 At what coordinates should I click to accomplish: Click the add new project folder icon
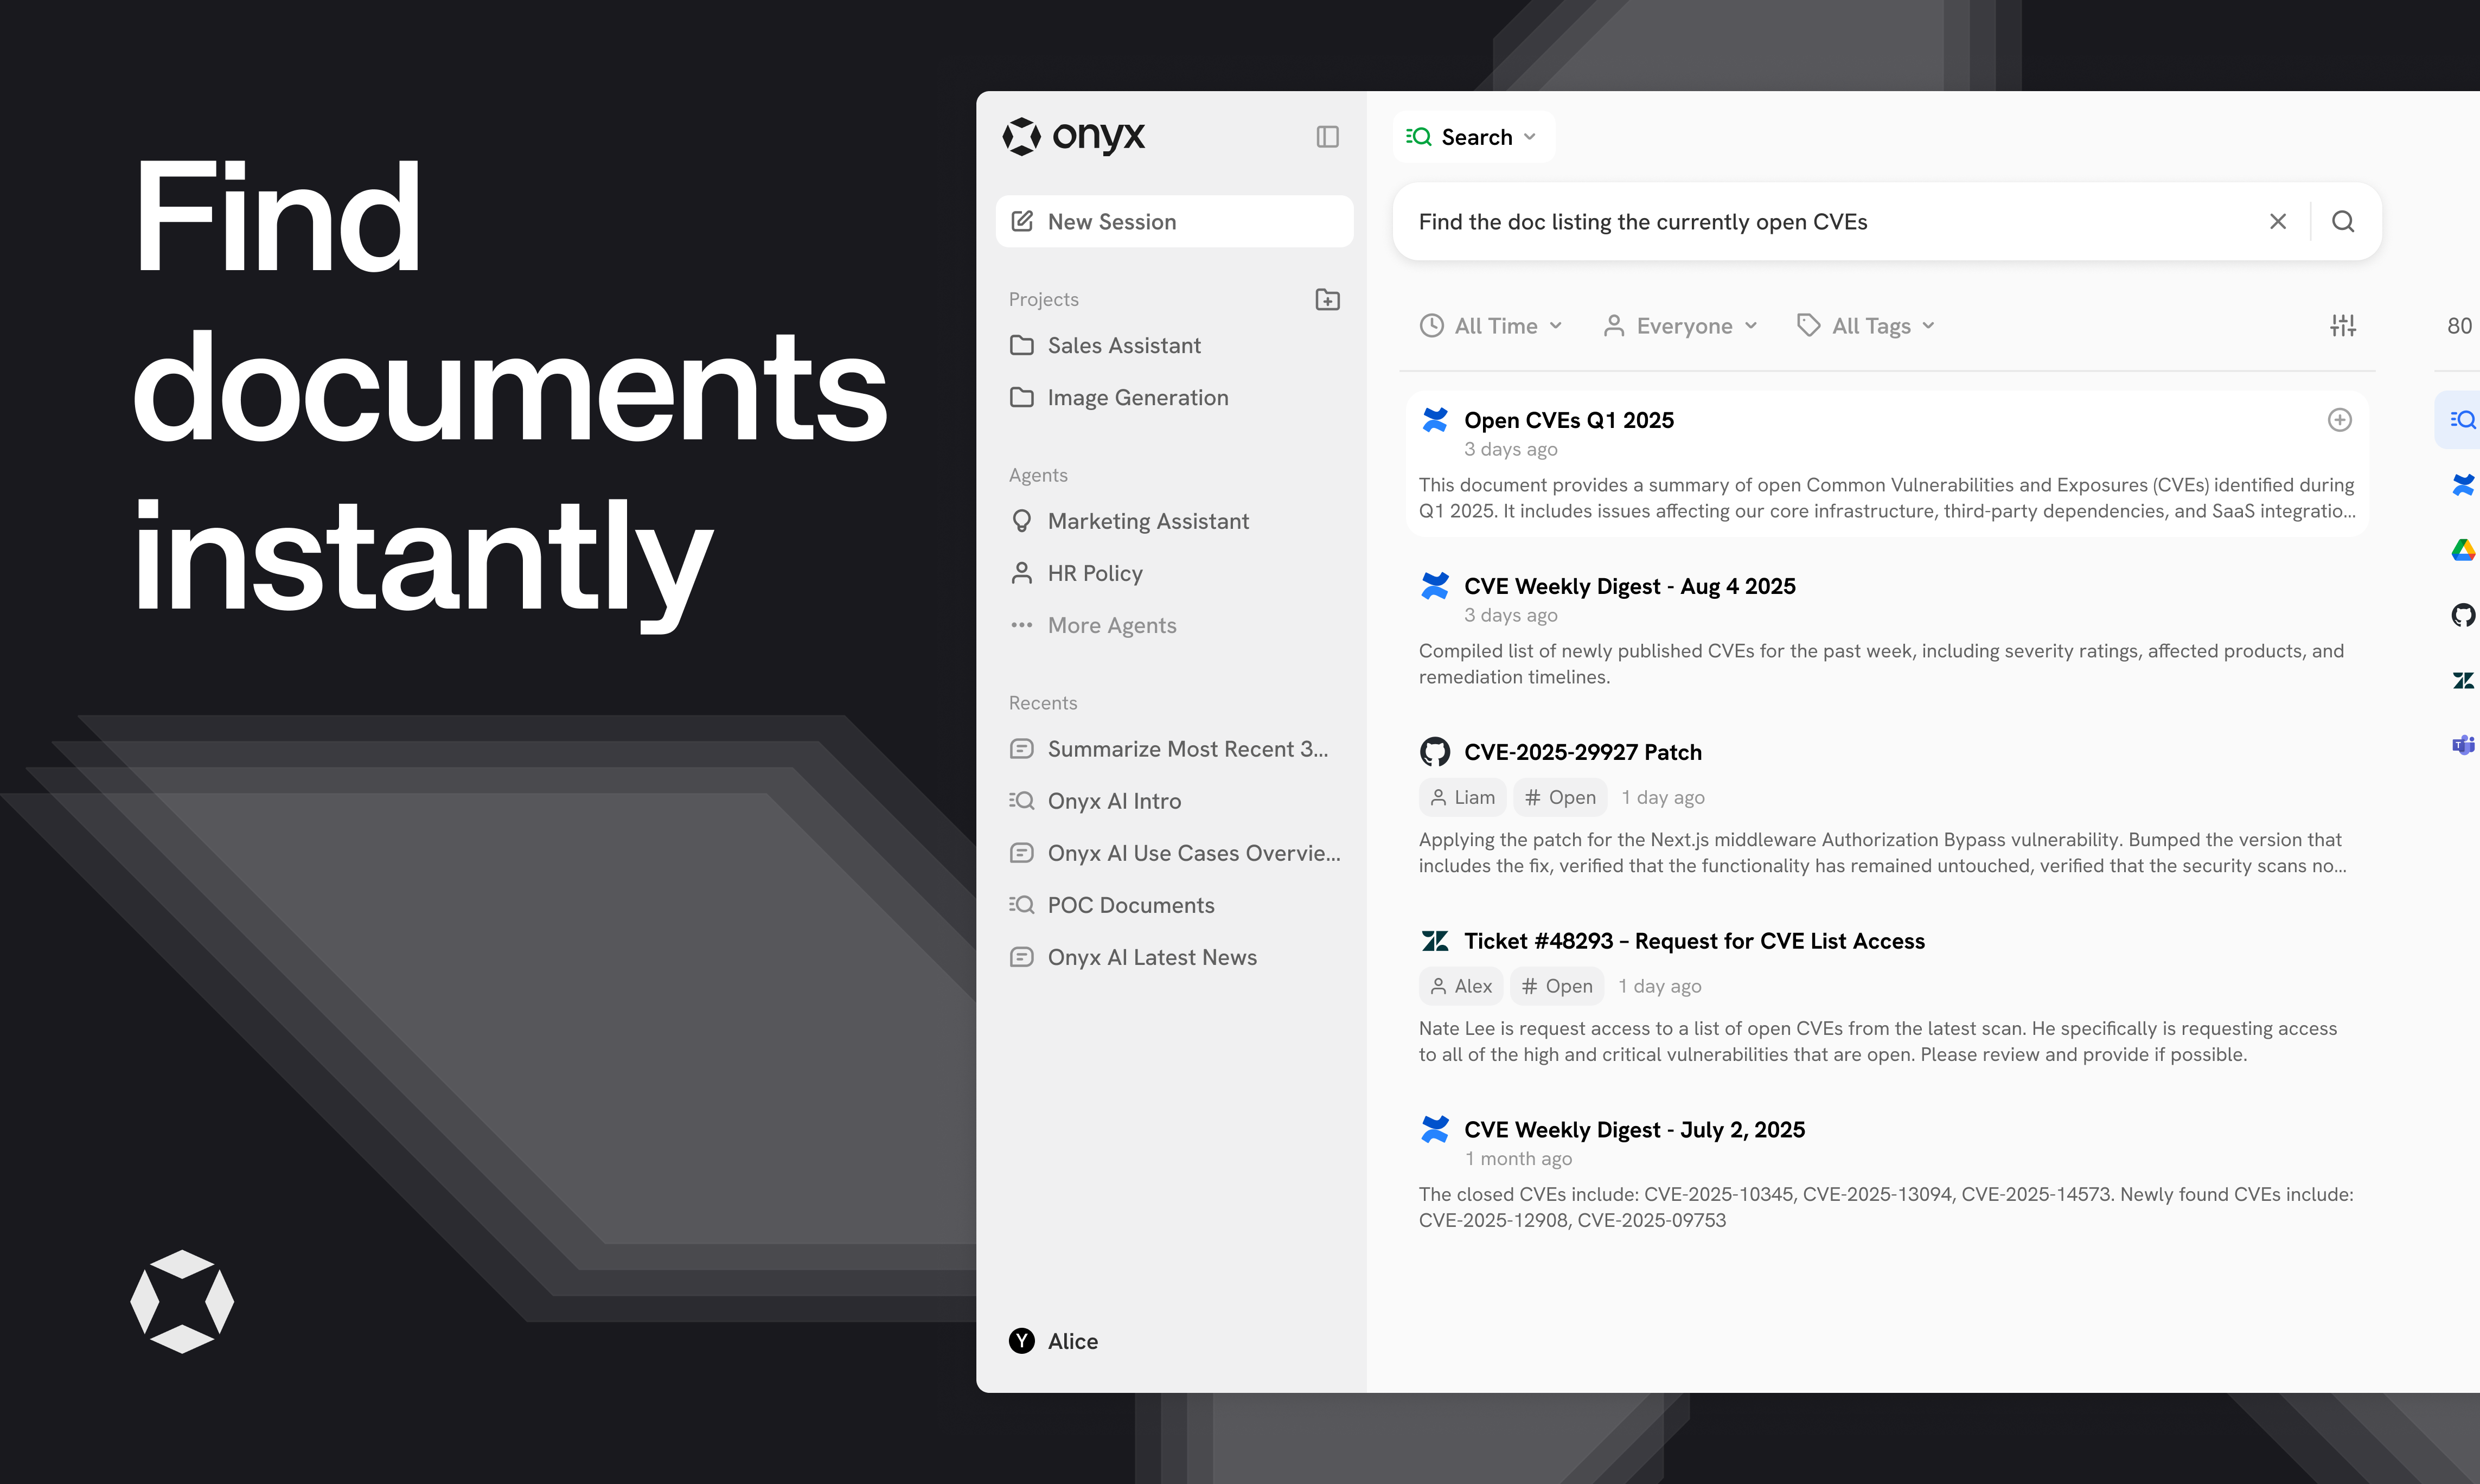point(1327,299)
